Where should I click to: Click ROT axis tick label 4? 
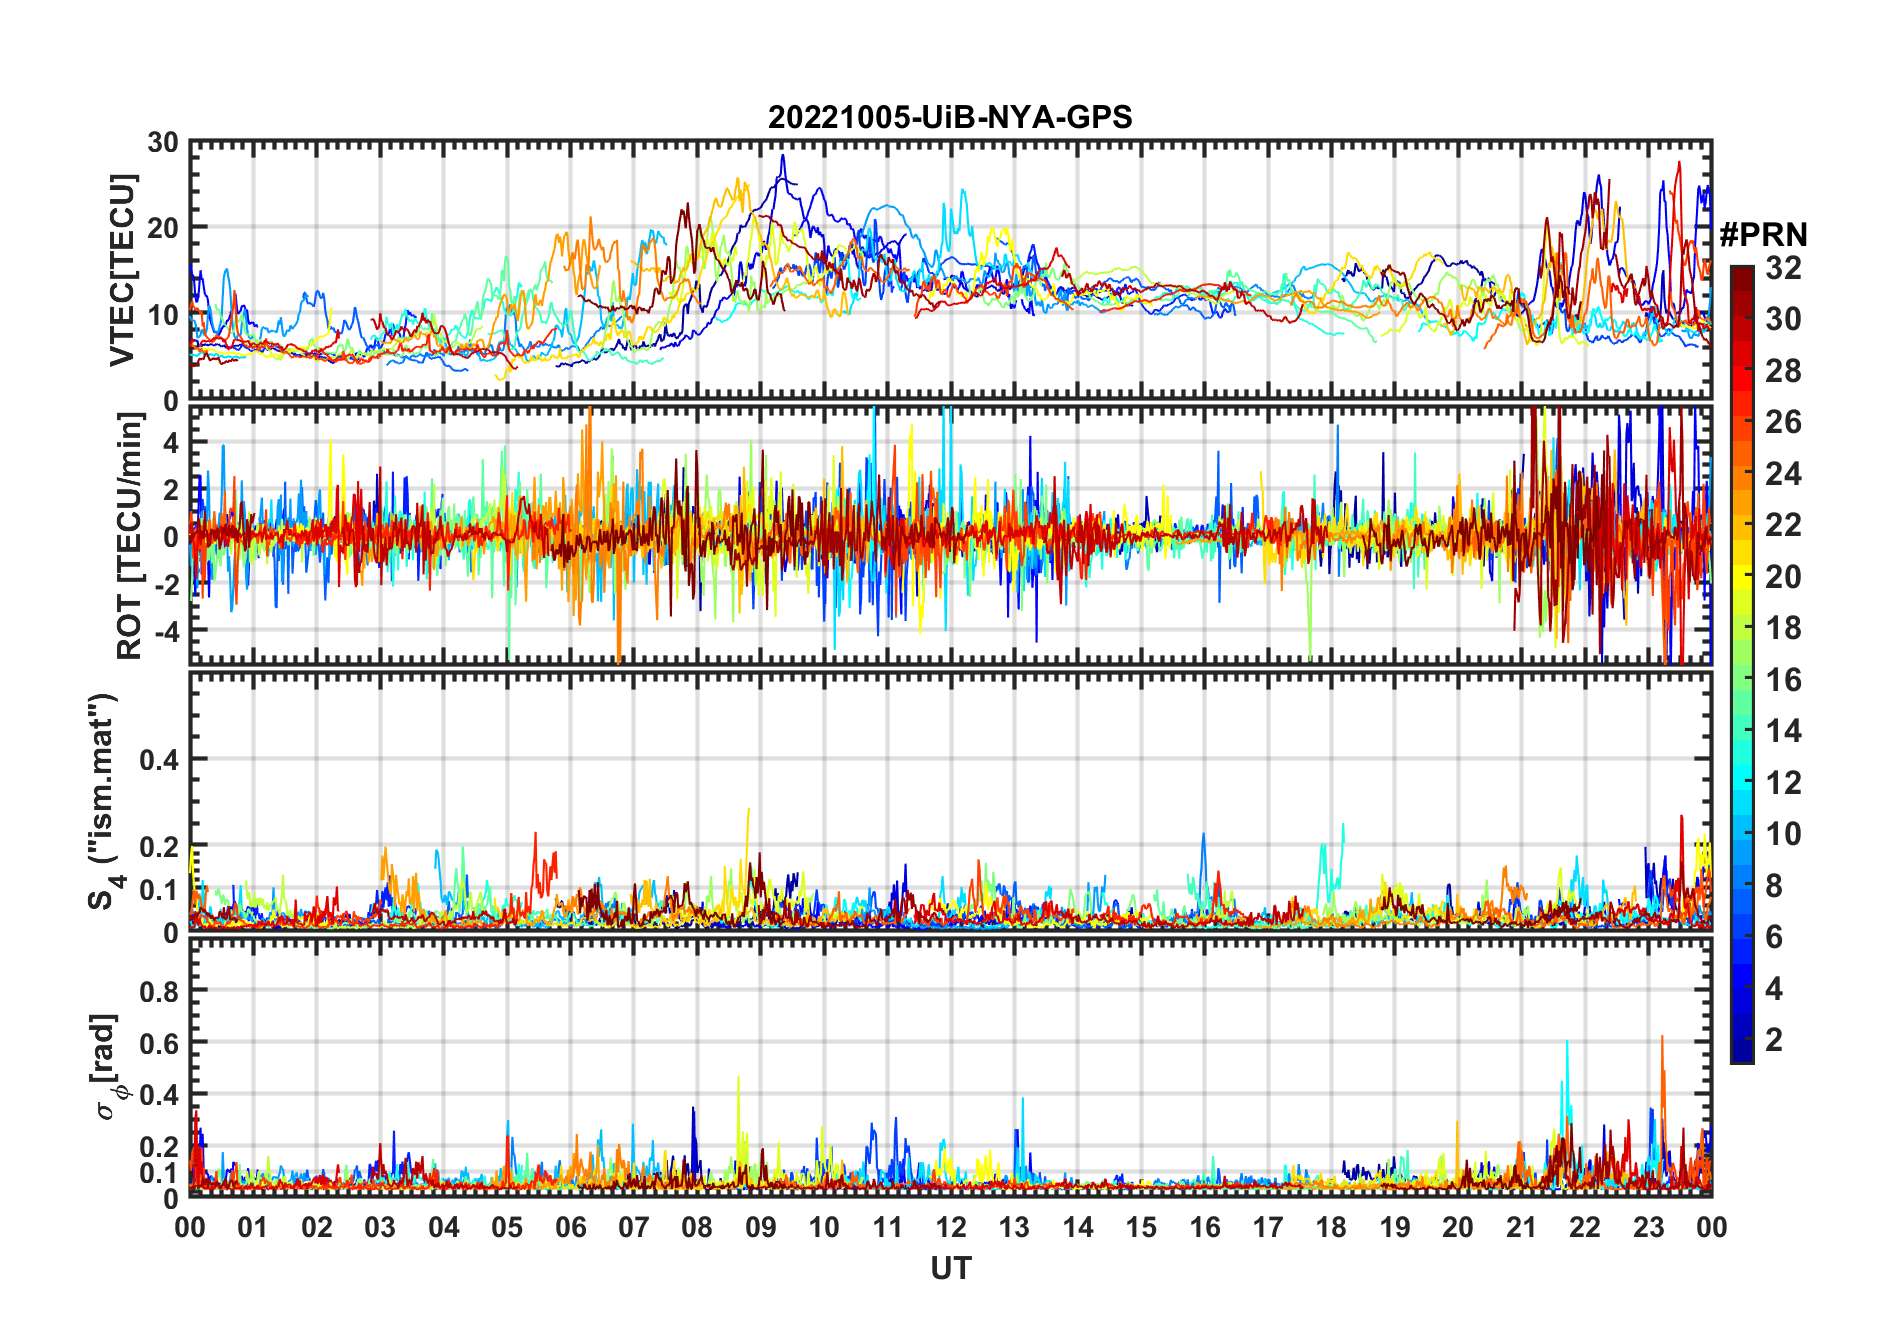[x=172, y=442]
